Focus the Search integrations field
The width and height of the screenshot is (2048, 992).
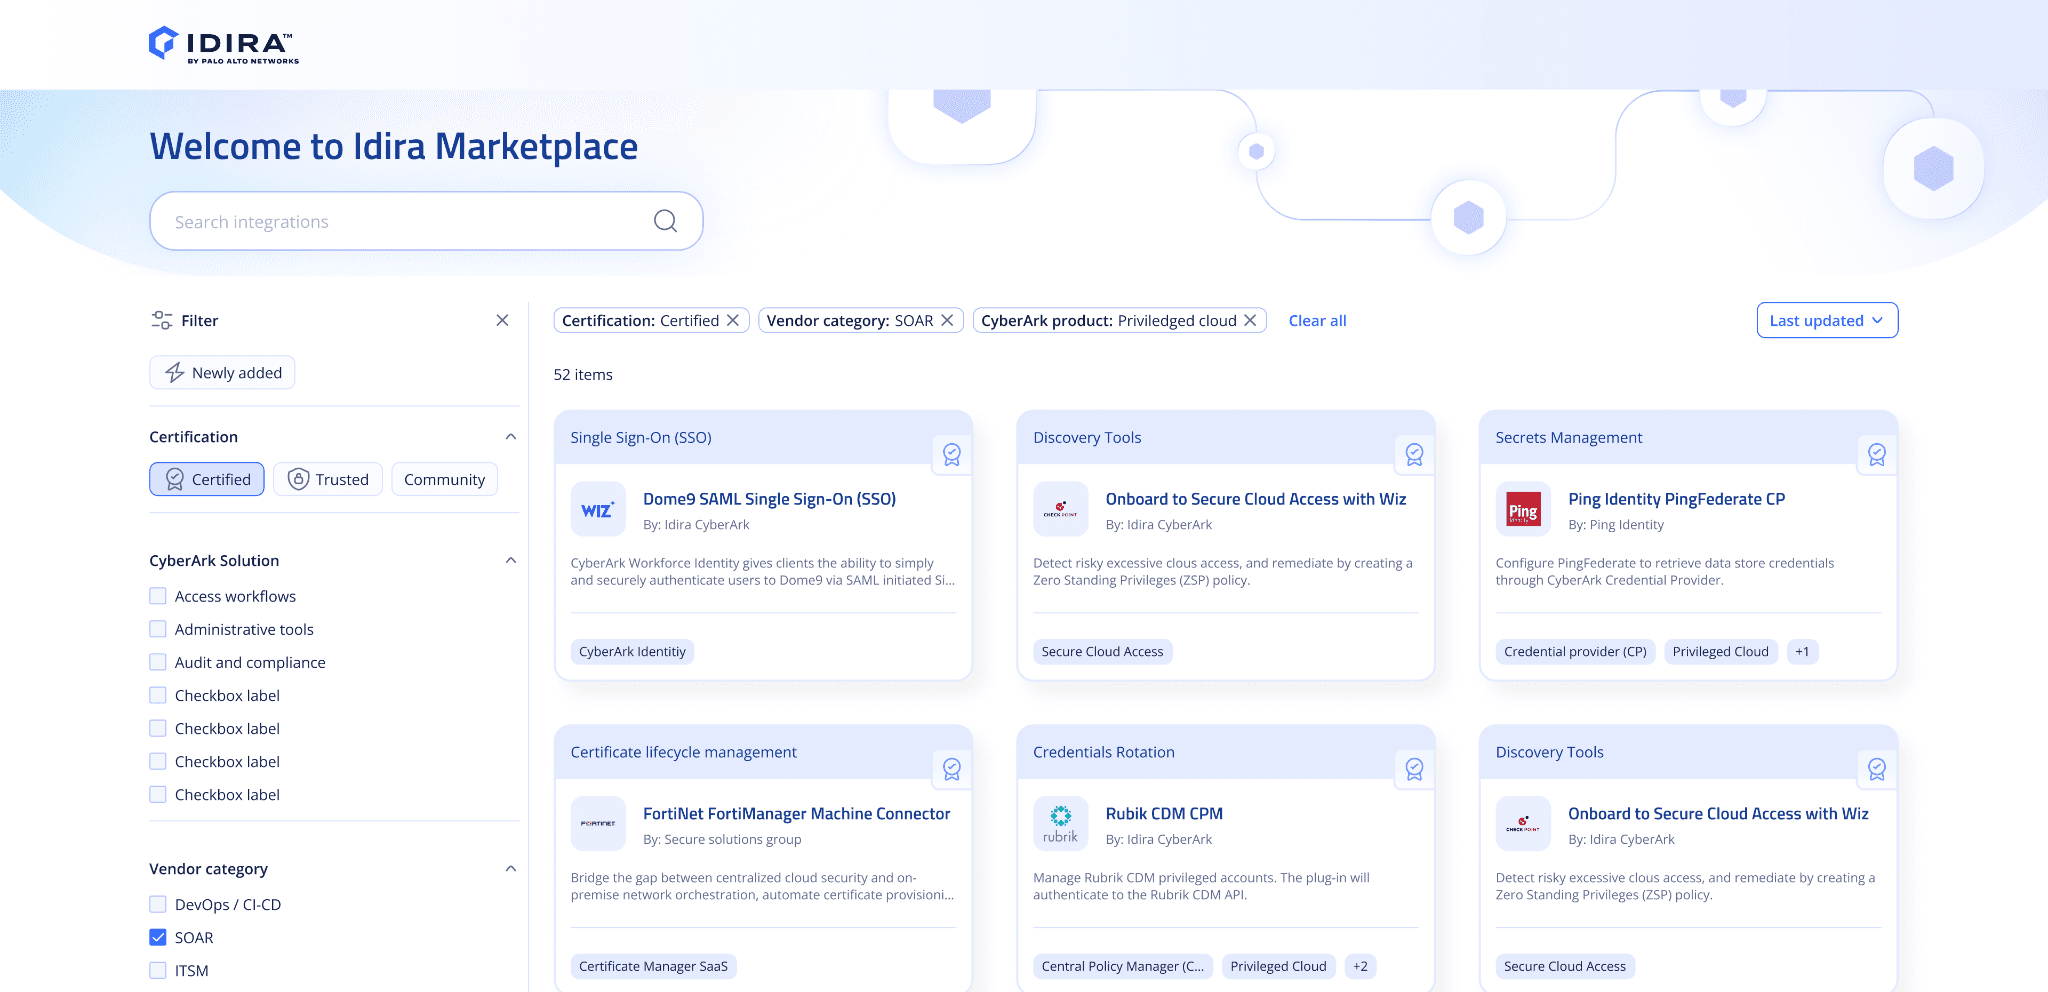pyautogui.click(x=426, y=221)
